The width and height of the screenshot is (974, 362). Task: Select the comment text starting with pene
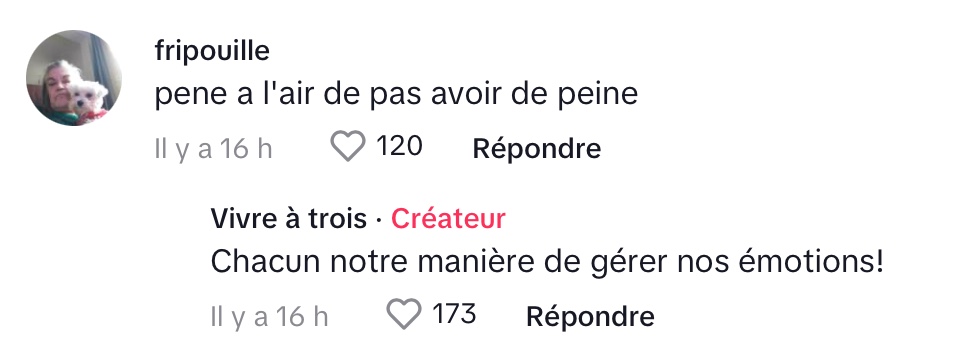click(396, 94)
